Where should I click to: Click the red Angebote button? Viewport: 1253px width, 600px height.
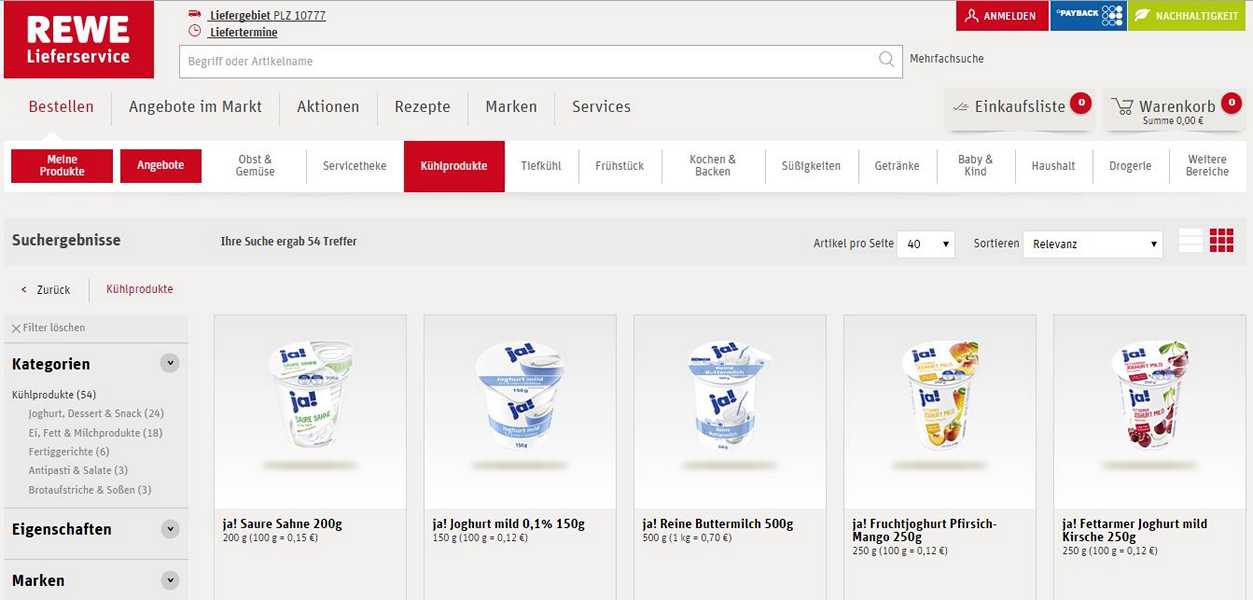161,166
